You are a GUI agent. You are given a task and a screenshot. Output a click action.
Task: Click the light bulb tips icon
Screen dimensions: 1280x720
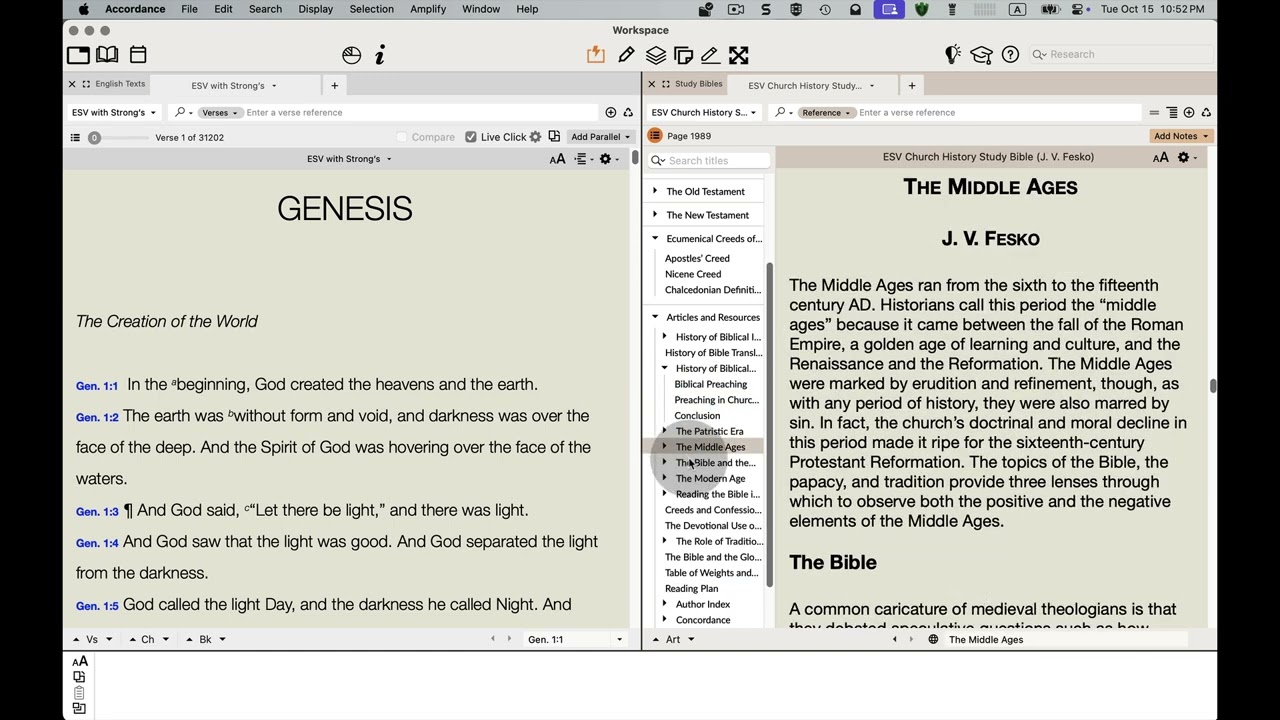[953, 54]
